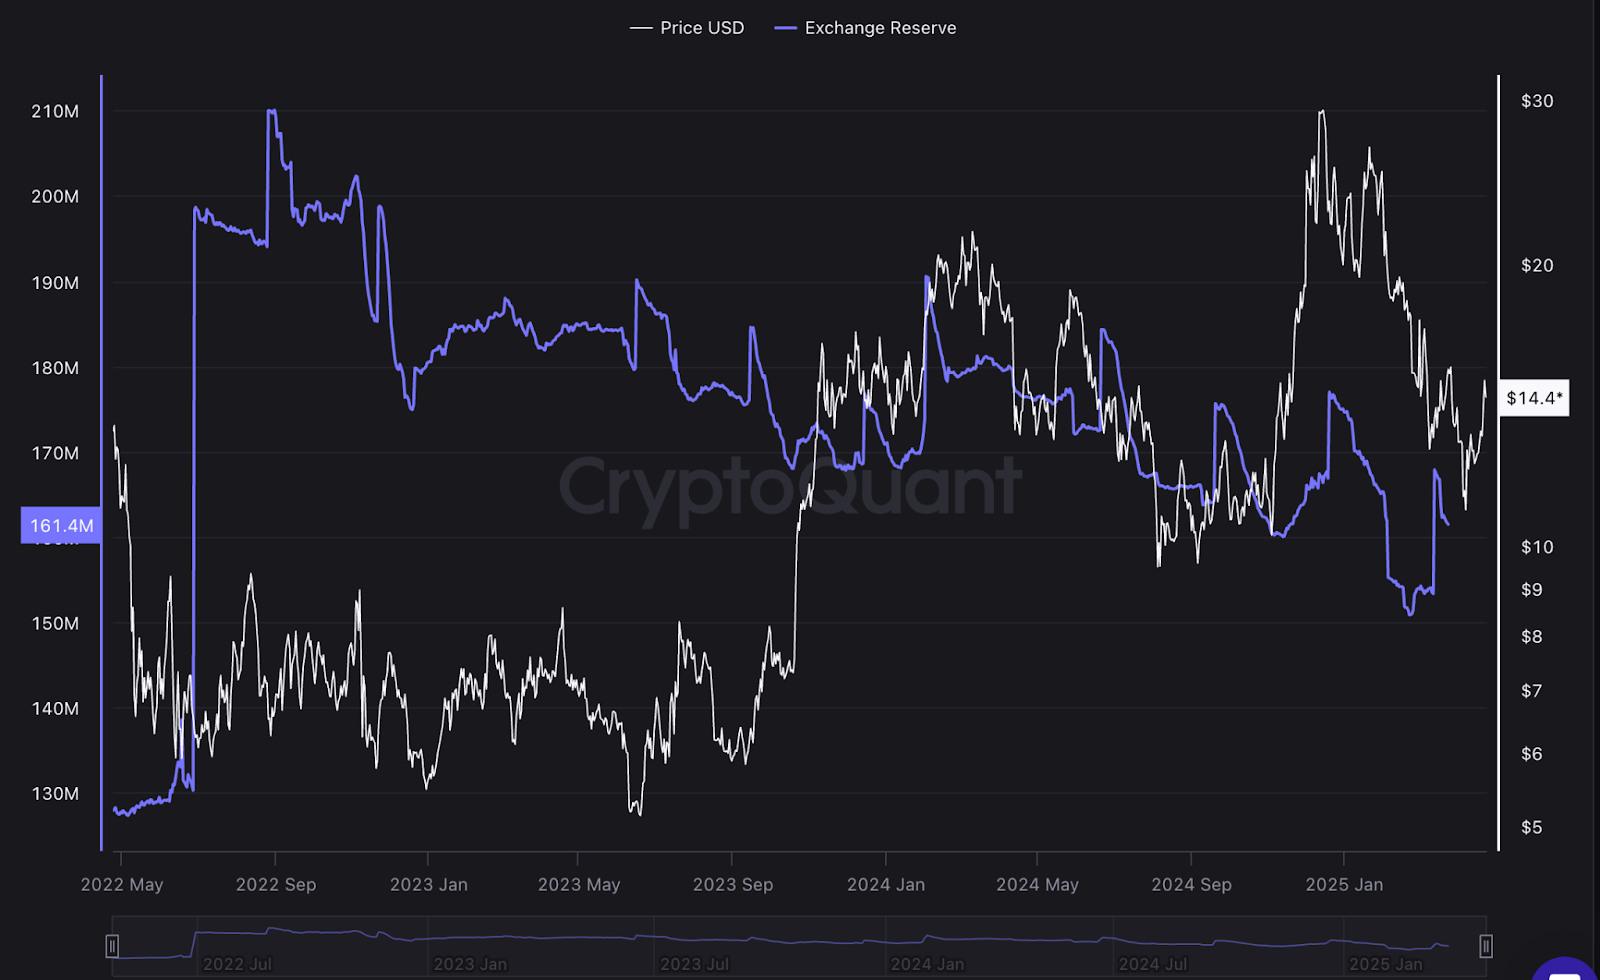Click the 2022 May date axis label

[x=122, y=885]
